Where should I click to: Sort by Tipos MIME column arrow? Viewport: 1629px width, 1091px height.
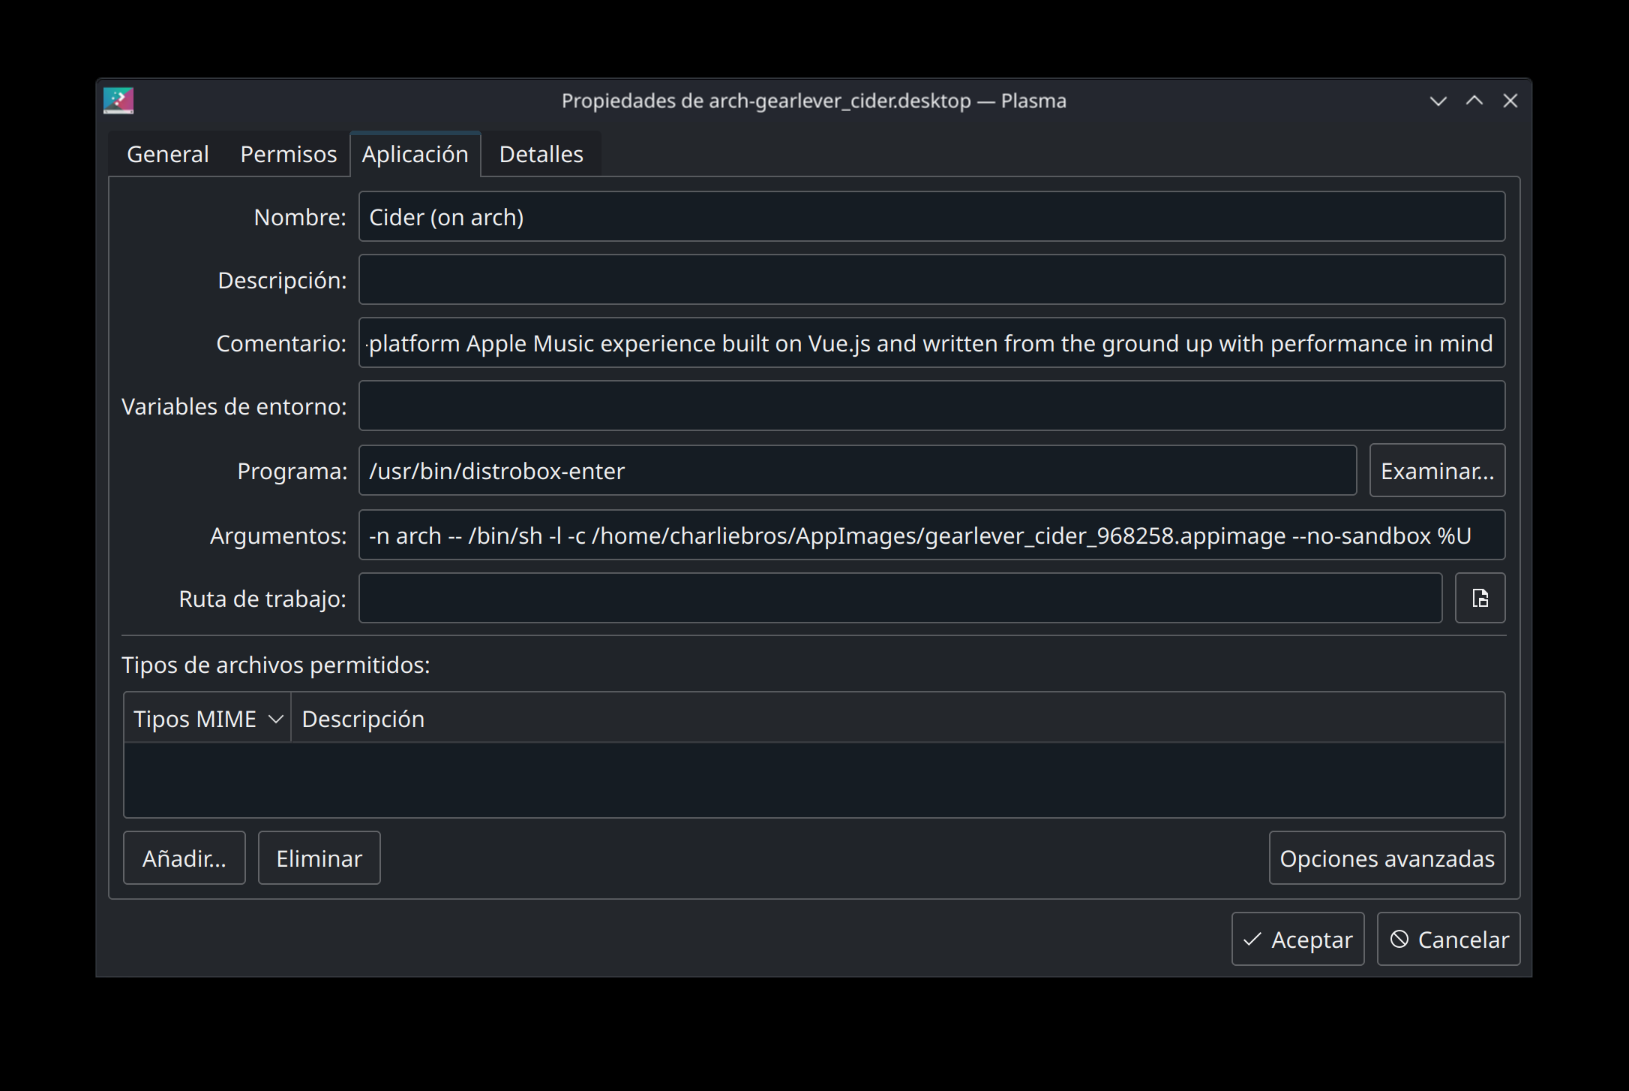[276, 719]
